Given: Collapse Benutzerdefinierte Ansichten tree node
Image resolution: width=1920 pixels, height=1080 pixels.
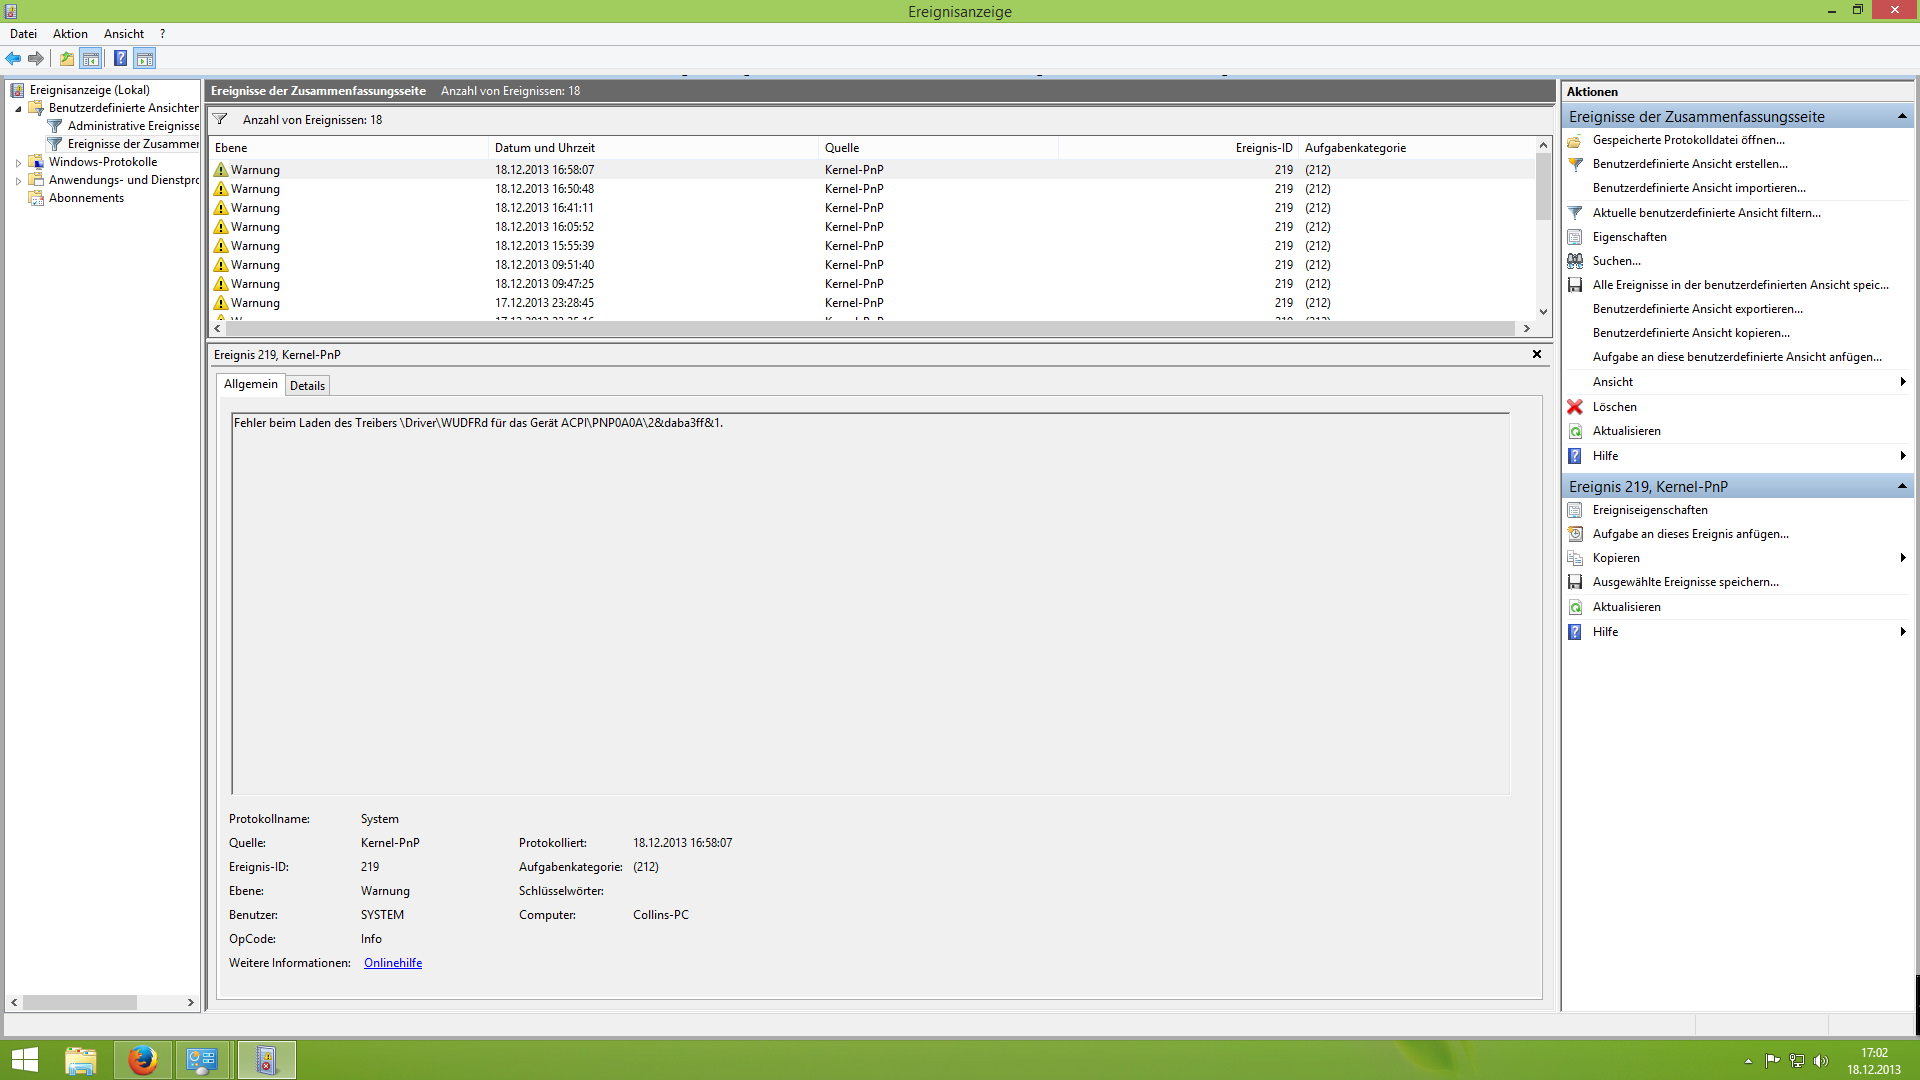Looking at the screenshot, I should tap(18, 108).
